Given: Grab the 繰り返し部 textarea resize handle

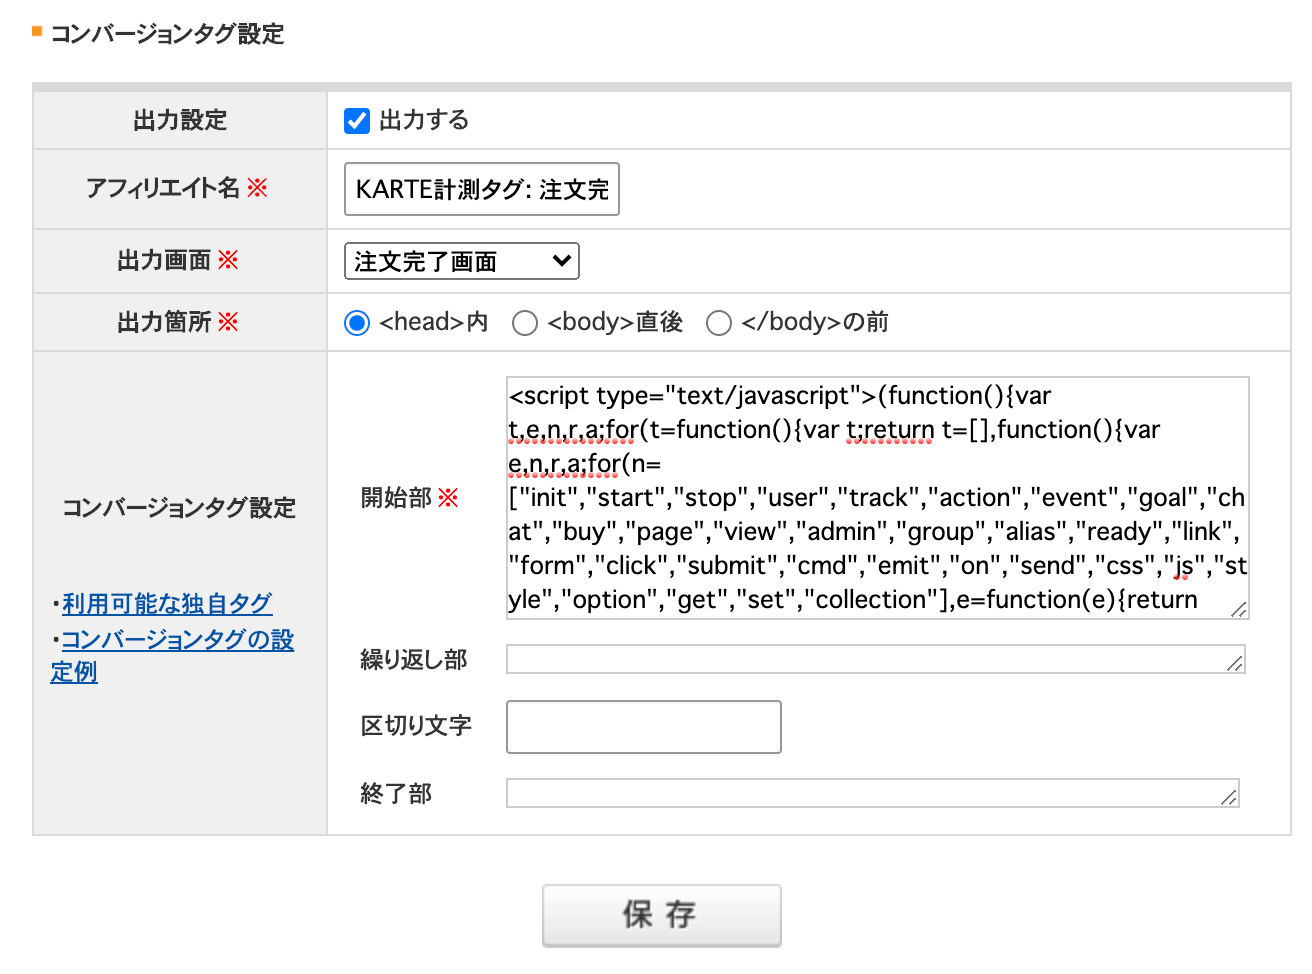Looking at the screenshot, I should [1235, 663].
